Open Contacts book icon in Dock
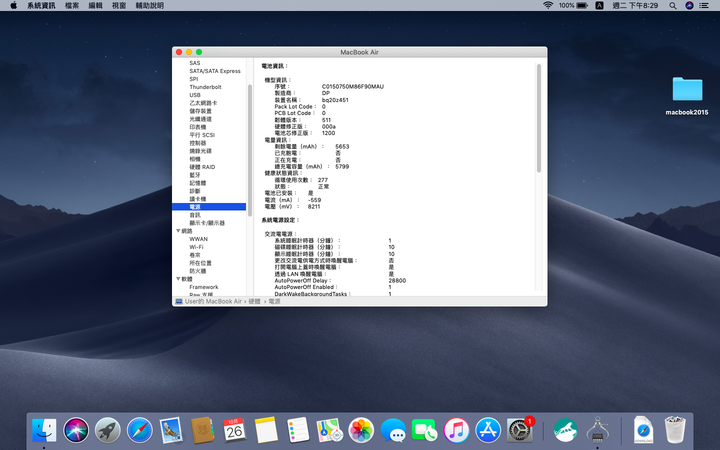 point(202,431)
